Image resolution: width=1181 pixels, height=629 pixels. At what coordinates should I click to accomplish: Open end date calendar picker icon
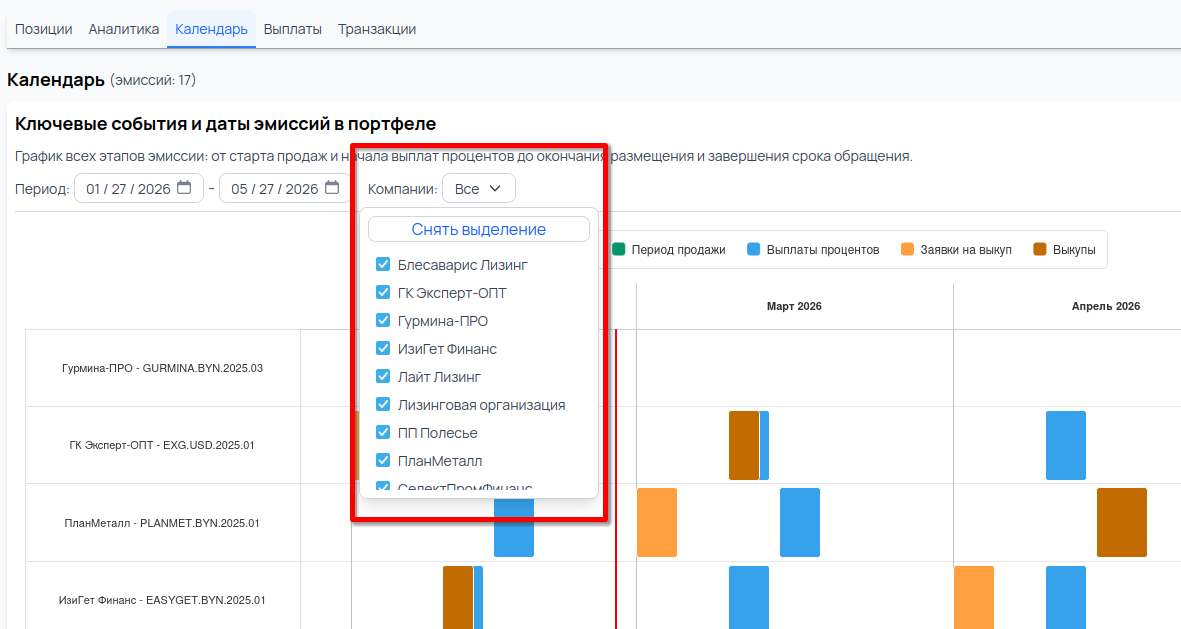(x=332, y=188)
